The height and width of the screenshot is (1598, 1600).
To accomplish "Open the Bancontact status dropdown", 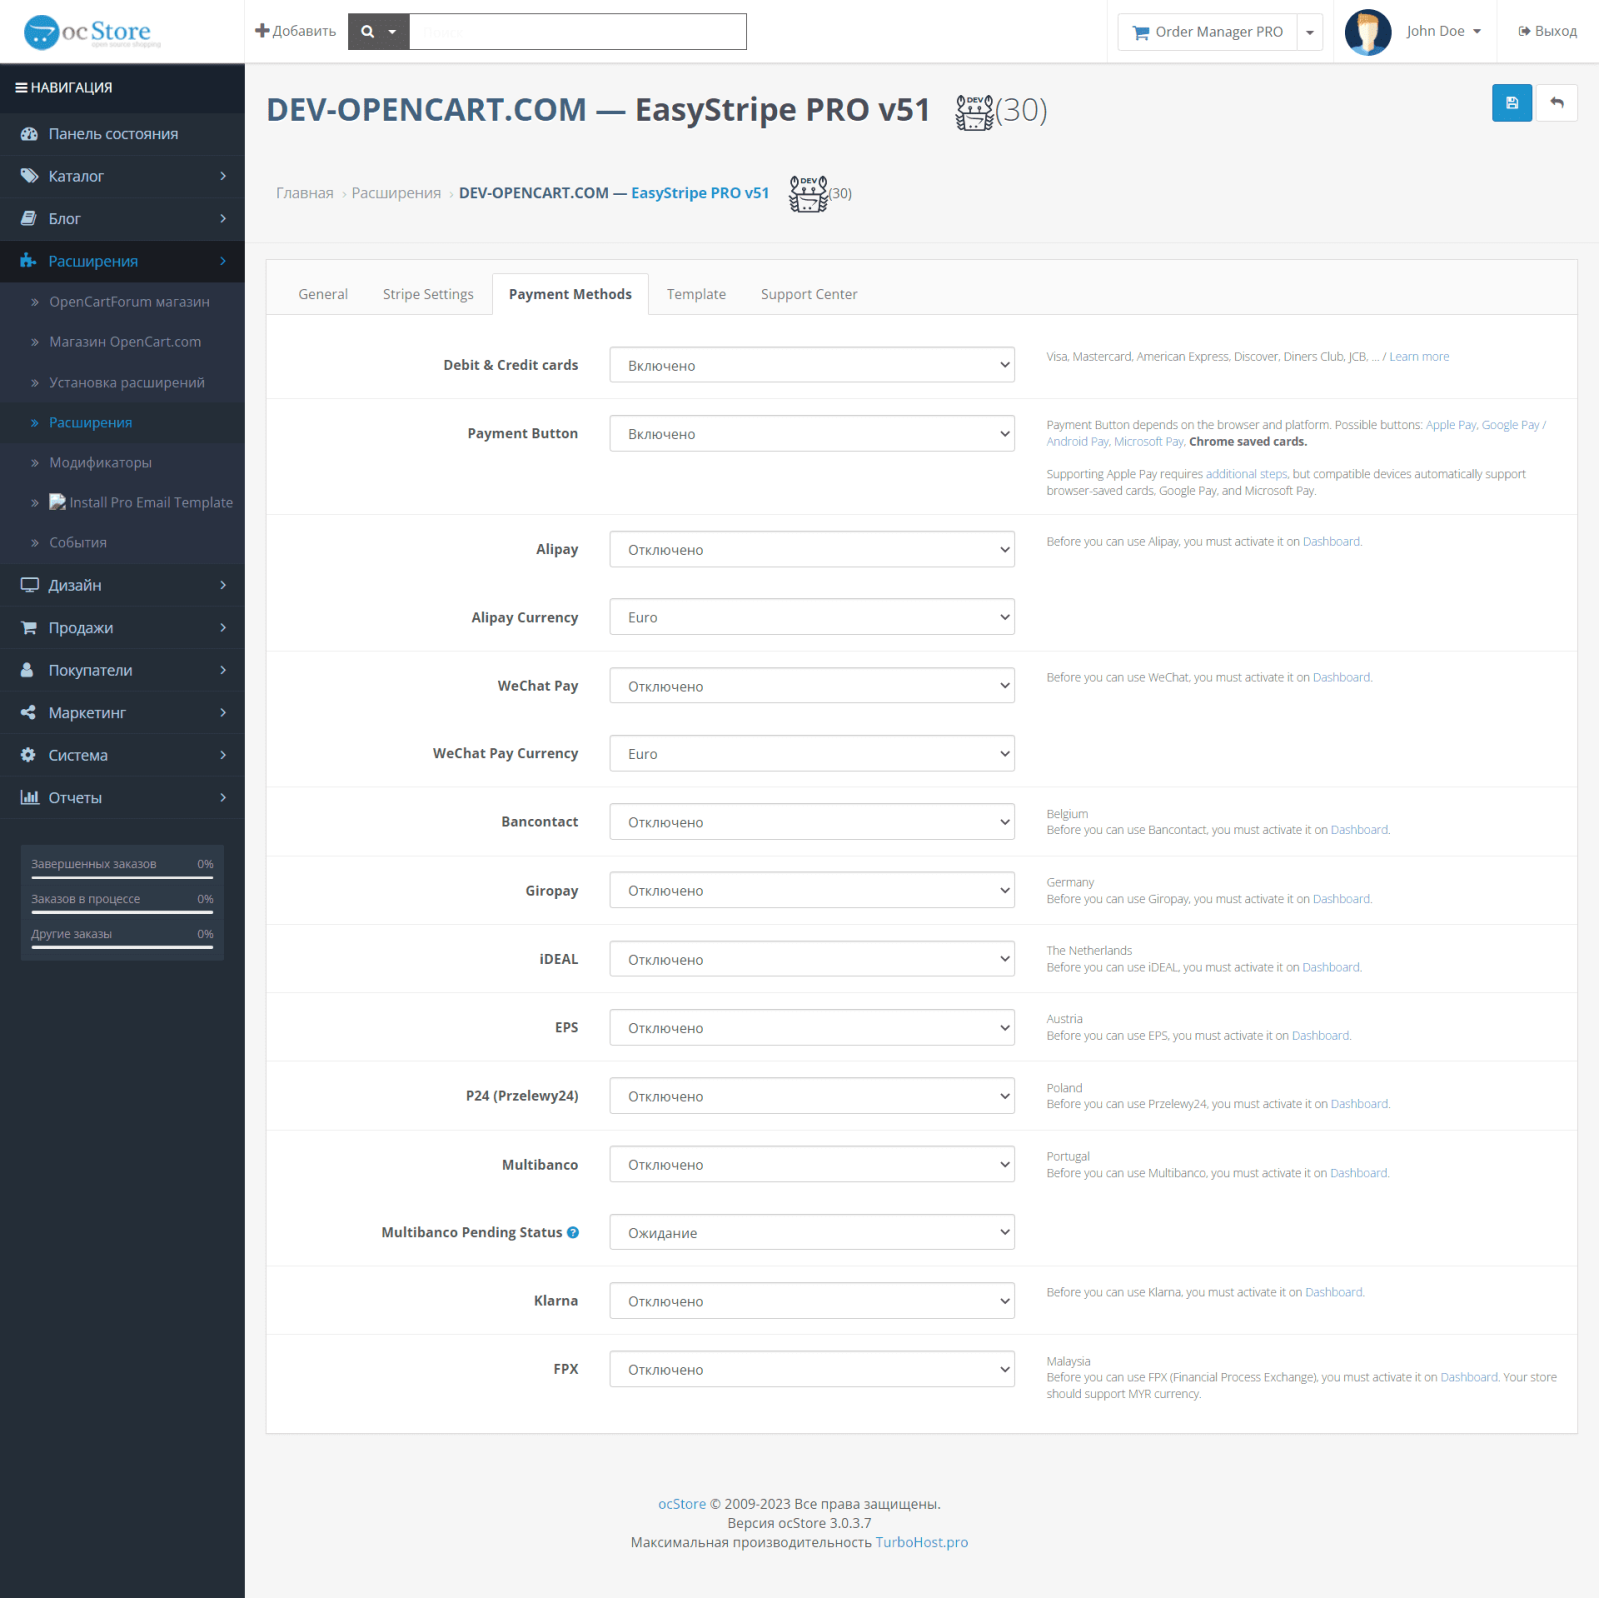I will (812, 822).
